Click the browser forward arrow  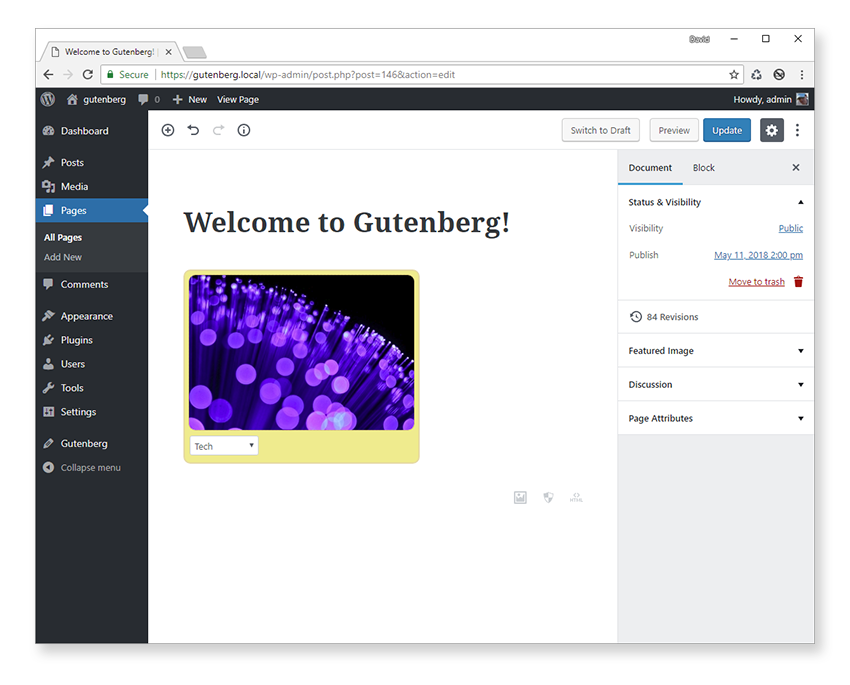pos(68,74)
